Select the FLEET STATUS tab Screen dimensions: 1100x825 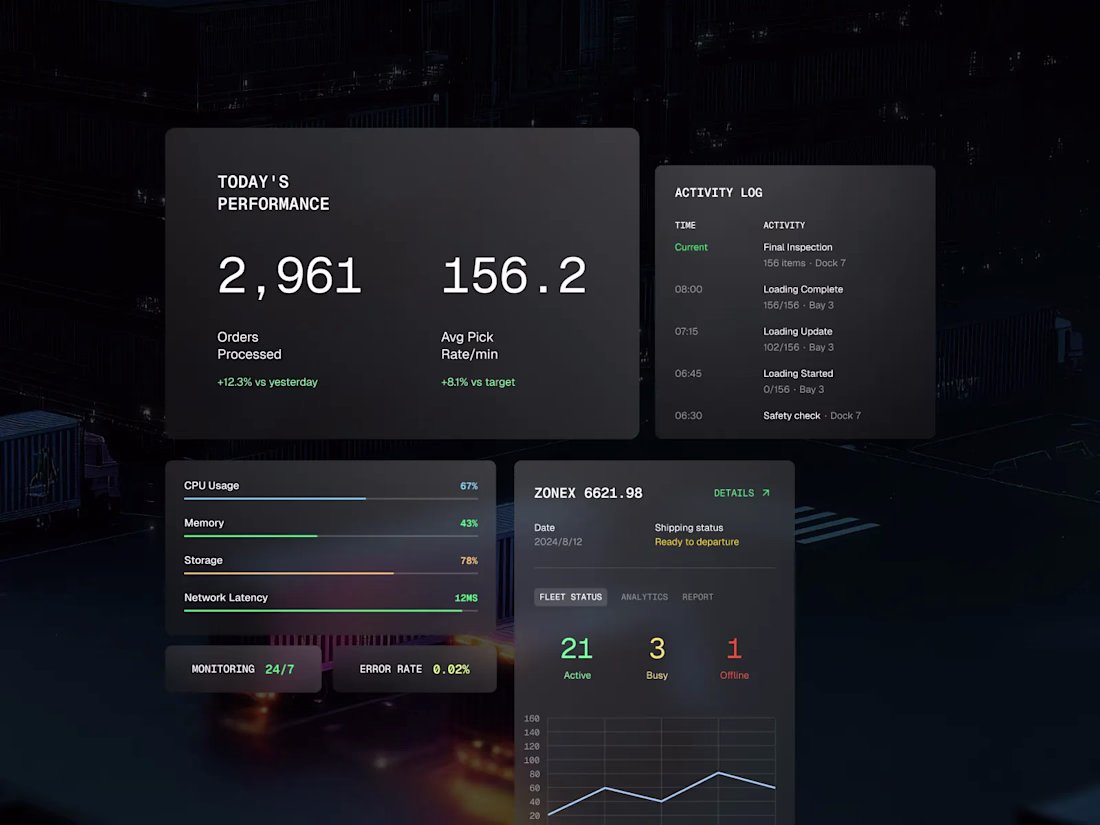point(570,597)
